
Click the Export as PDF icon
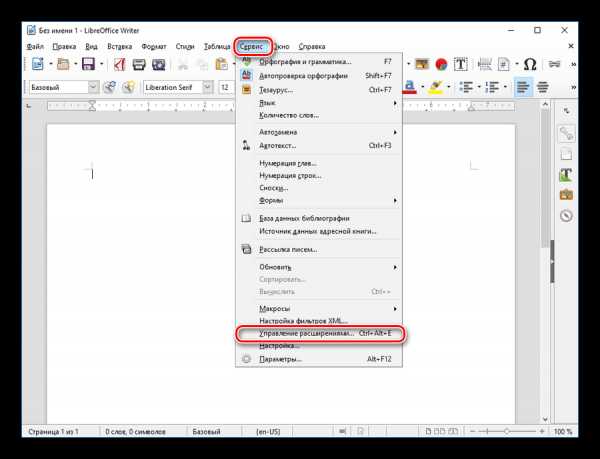(x=119, y=64)
